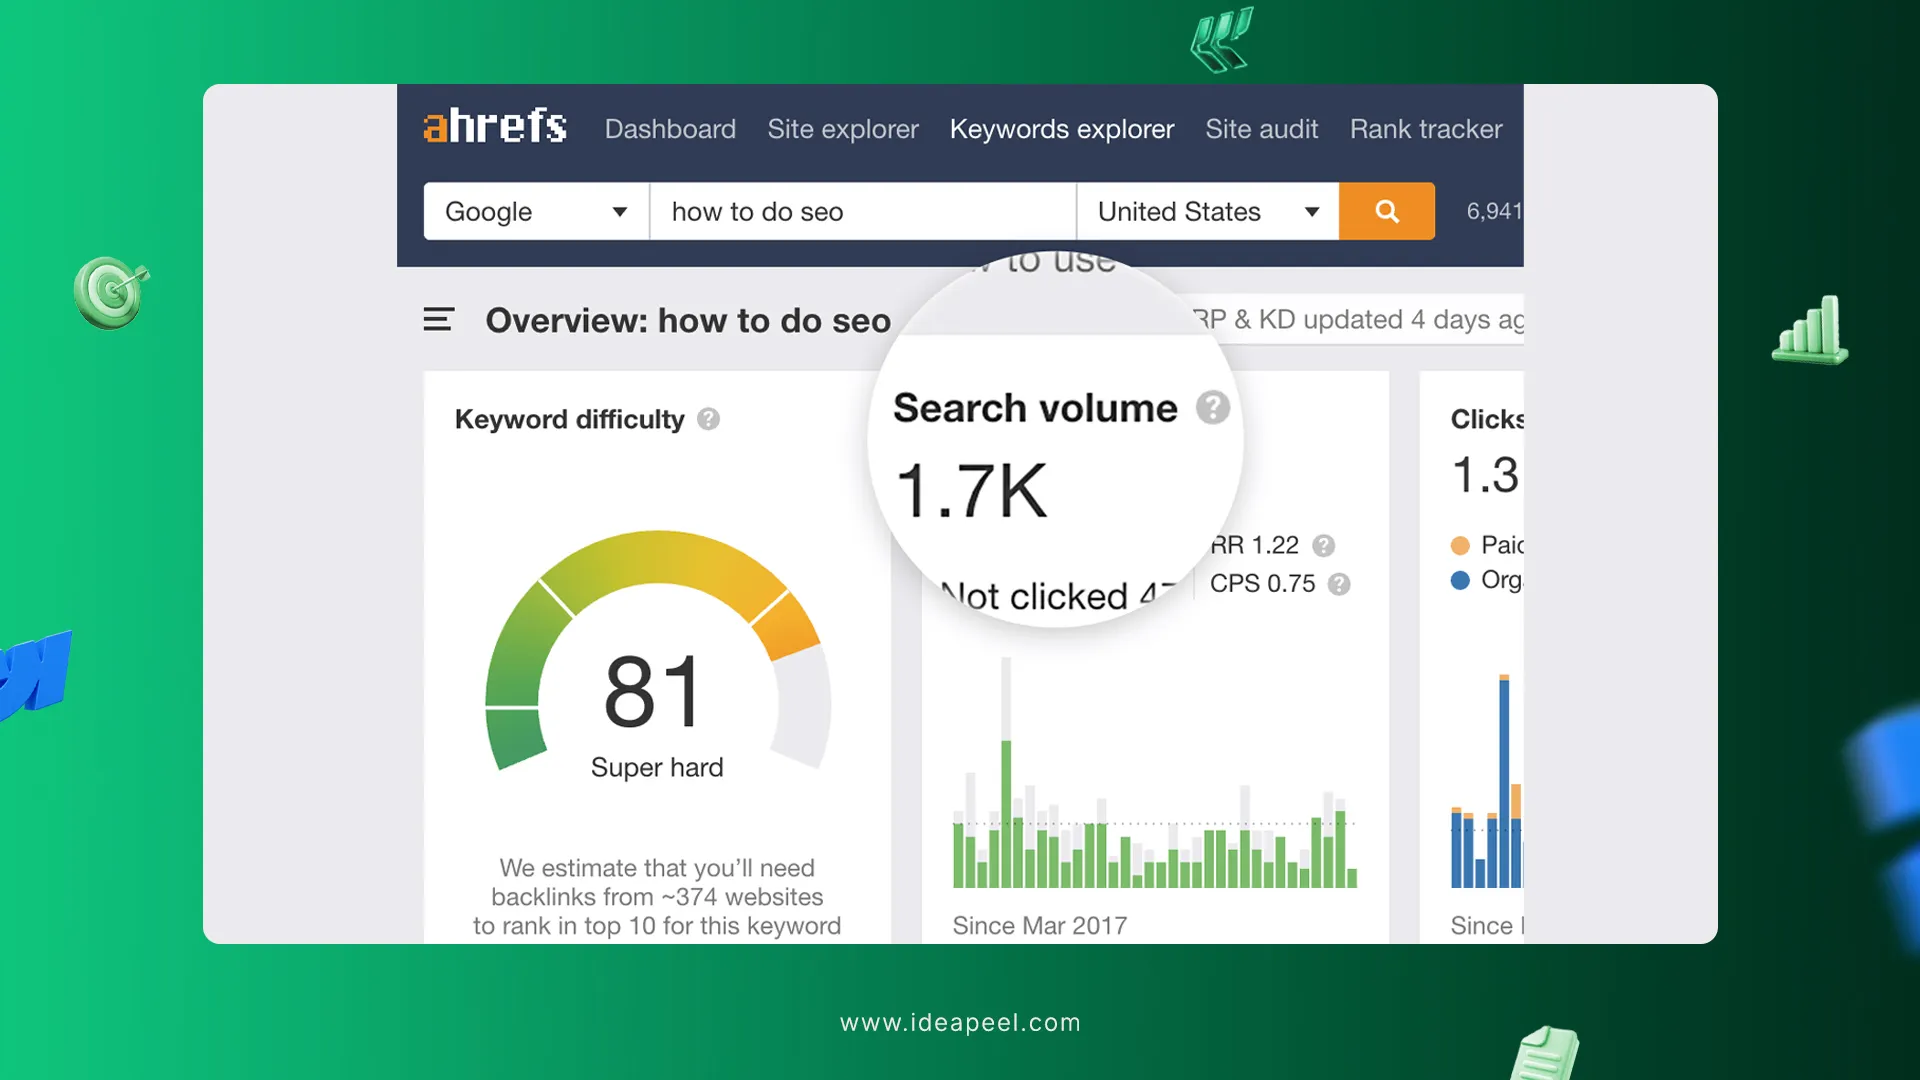Open Site audit

coord(1261,129)
